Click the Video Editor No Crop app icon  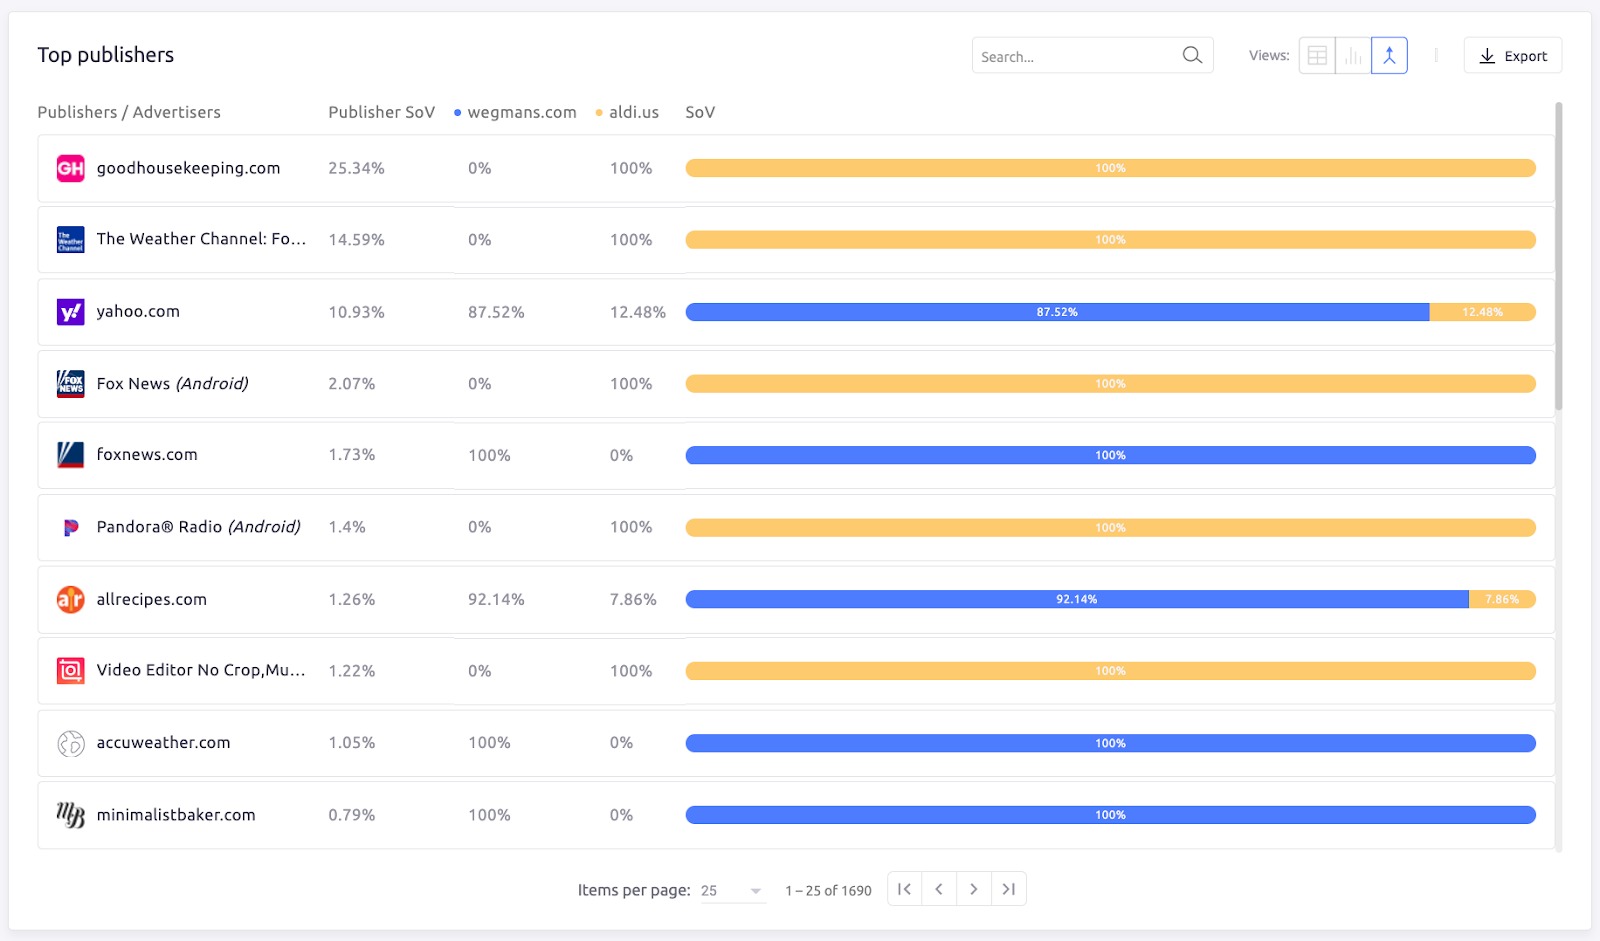[70, 671]
